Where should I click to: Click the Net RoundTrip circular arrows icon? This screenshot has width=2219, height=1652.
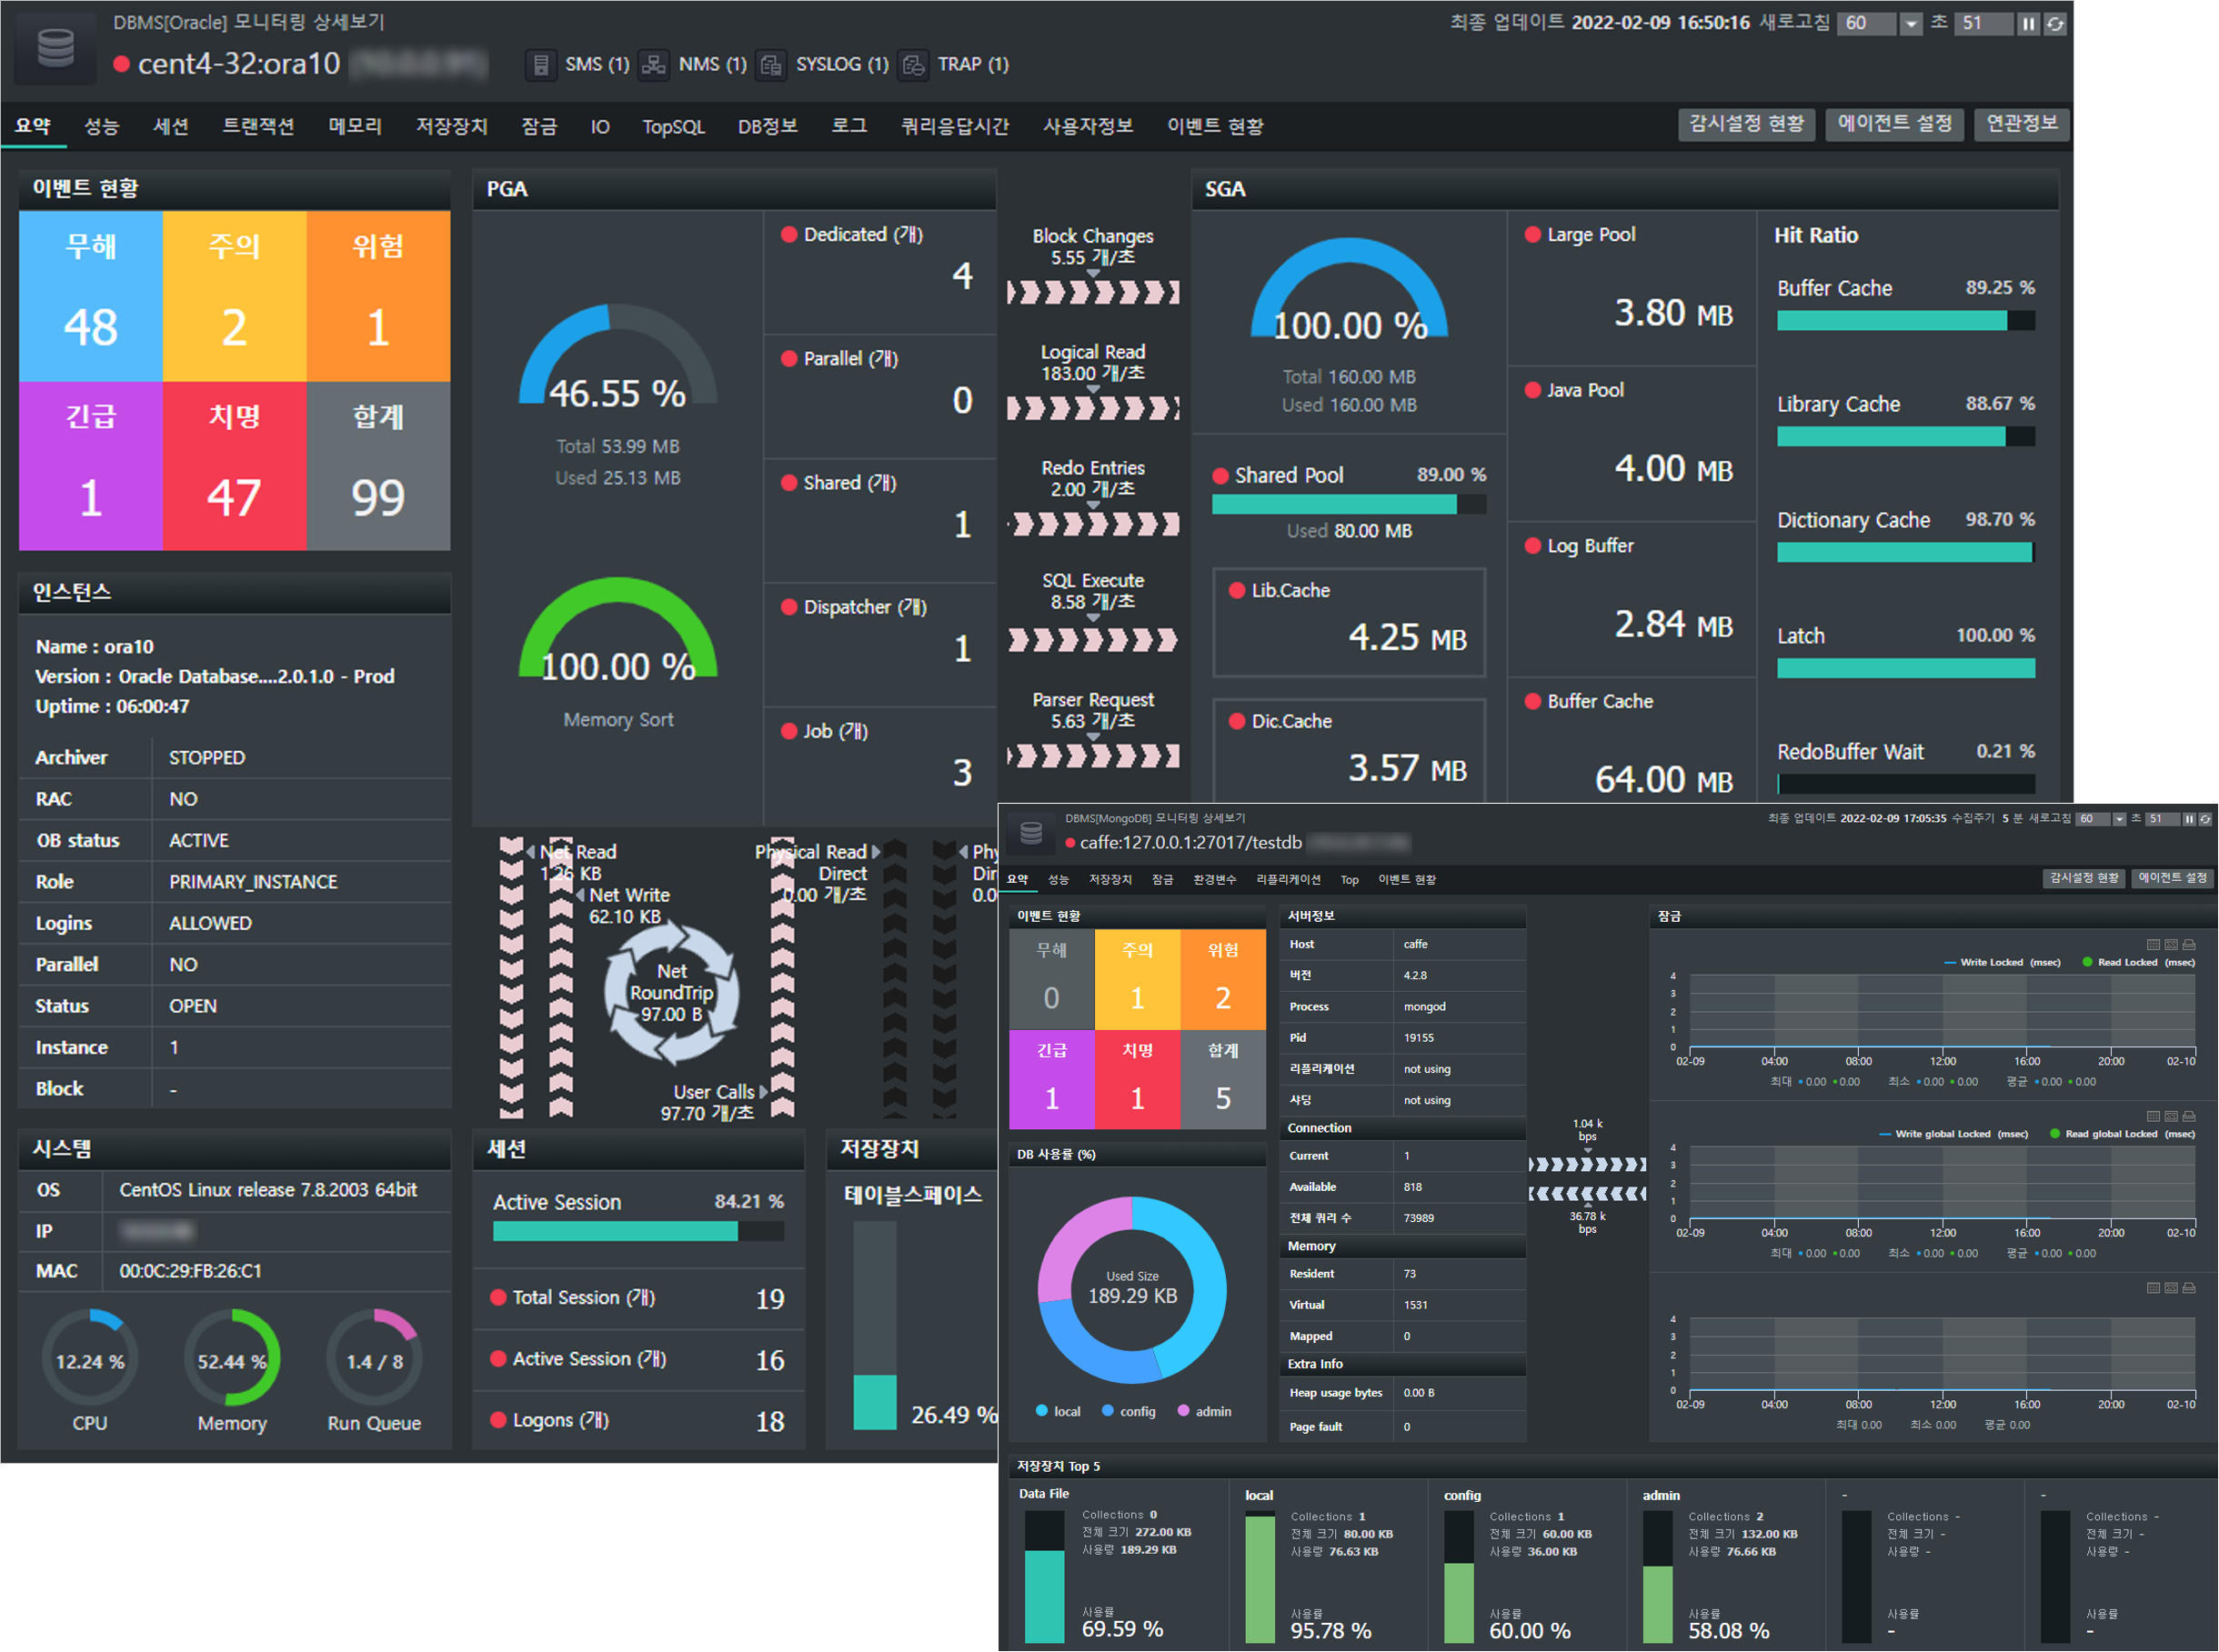click(672, 993)
